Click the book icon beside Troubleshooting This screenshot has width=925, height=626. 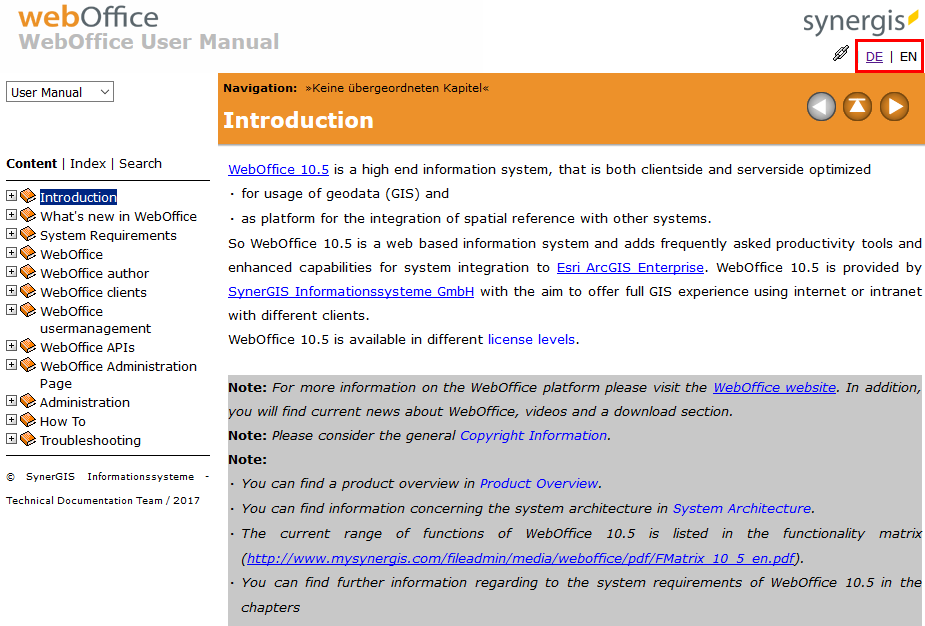tap(28, 439)
